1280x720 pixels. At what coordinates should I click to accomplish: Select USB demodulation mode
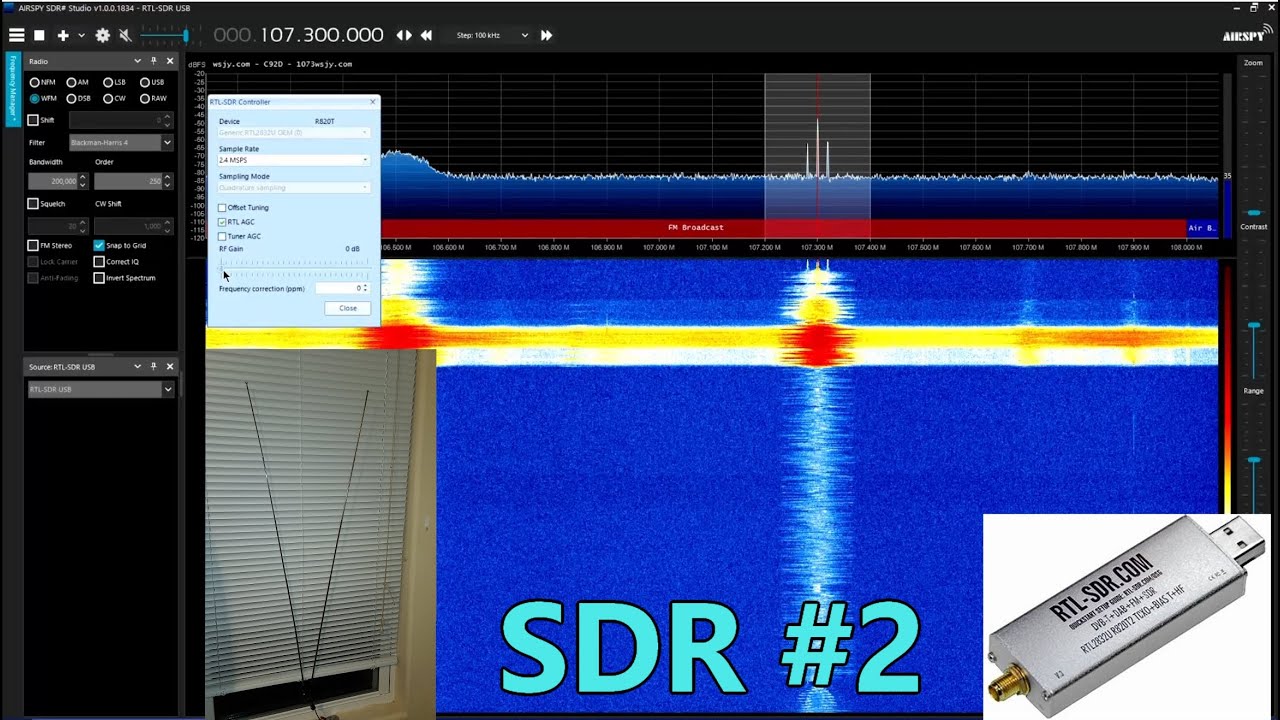click(x=152, y=82)
